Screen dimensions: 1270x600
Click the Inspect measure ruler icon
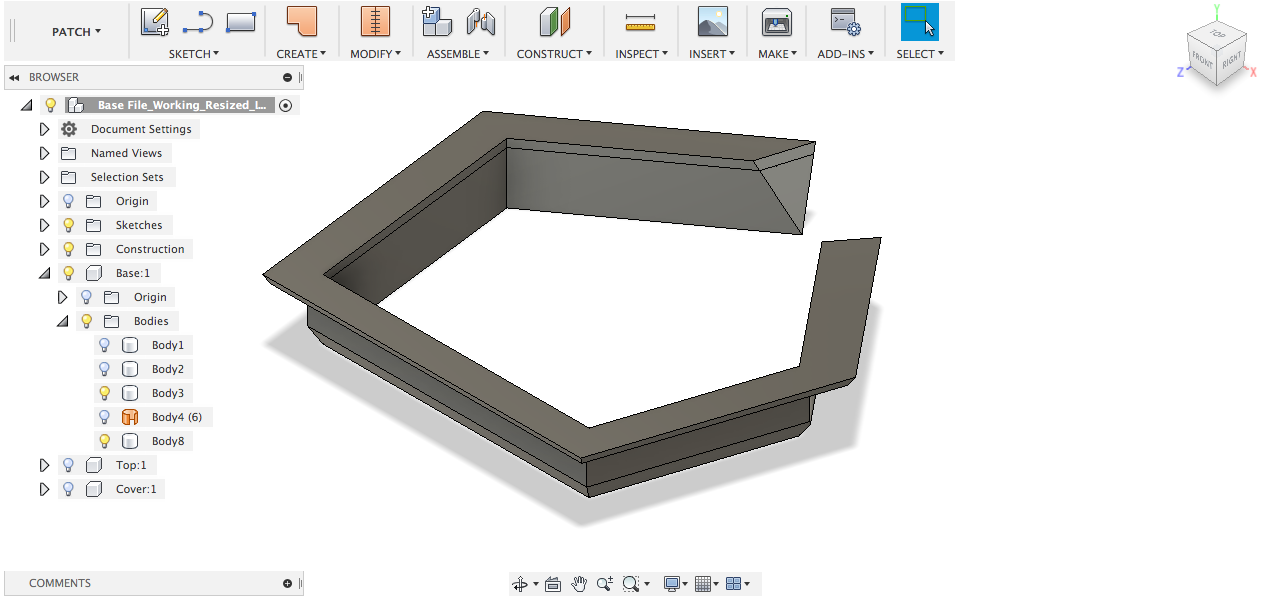coord(640,21)
